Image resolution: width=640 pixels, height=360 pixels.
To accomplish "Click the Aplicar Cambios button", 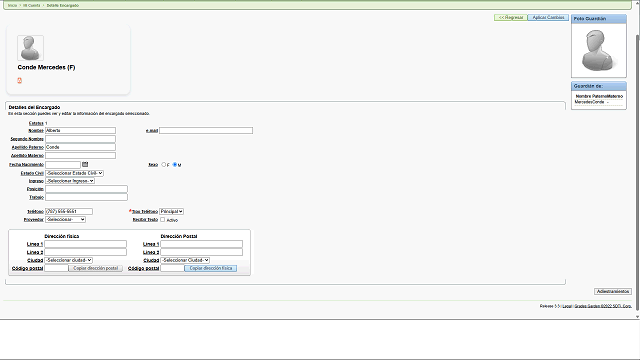I will coord(548,18).
